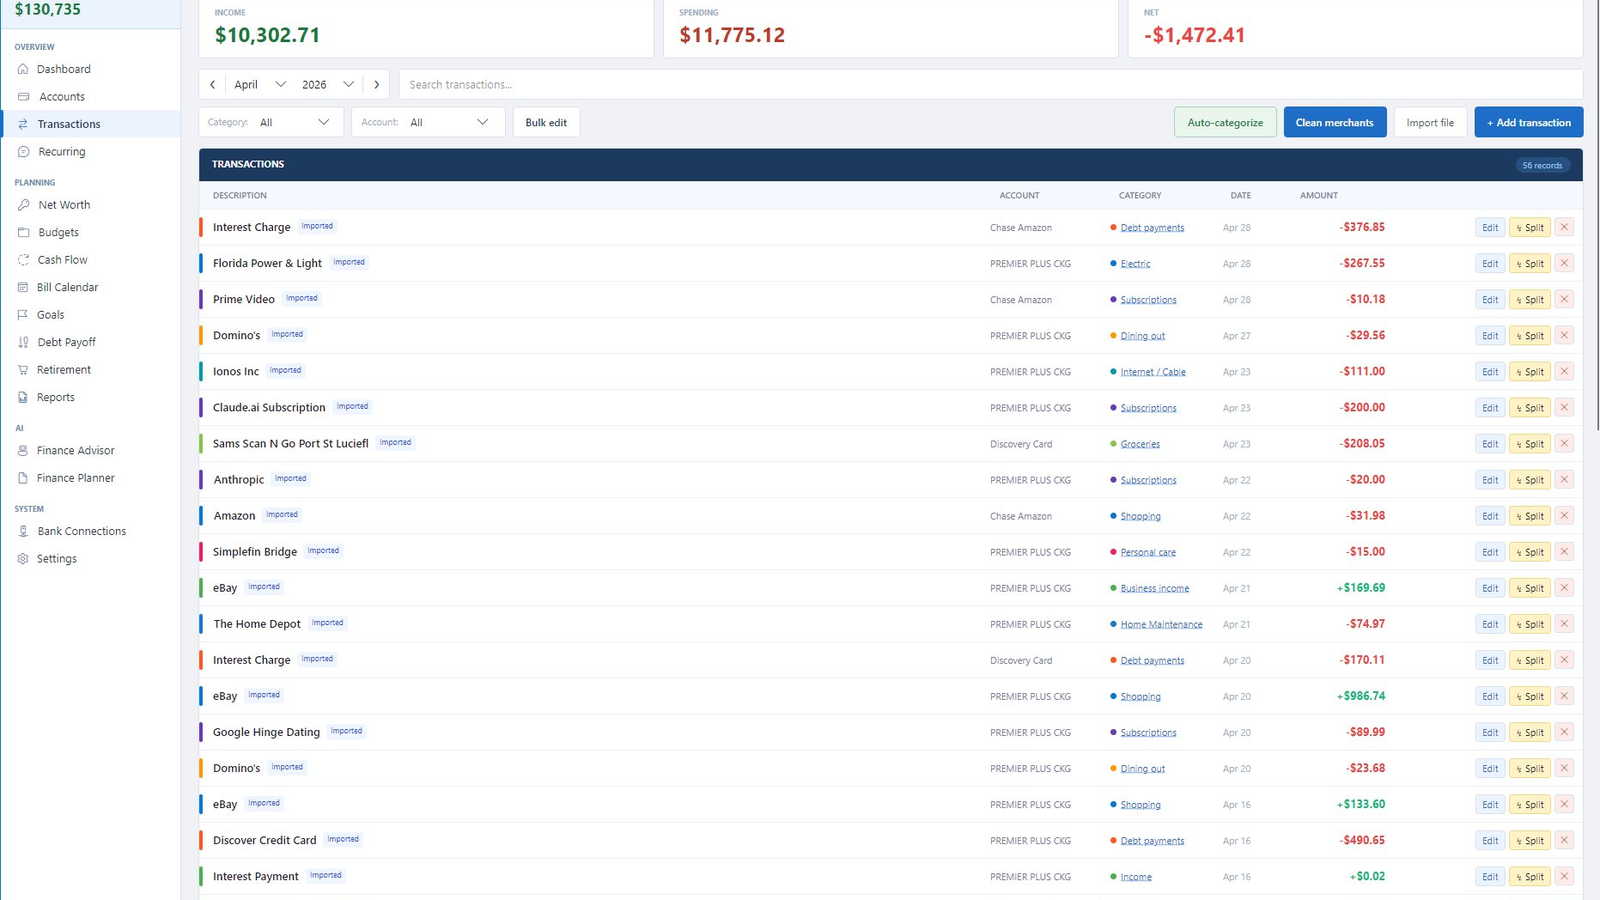Navigate to Debt Payoff page
This screenshot has width=1600, height=900.
click(90, 342)
